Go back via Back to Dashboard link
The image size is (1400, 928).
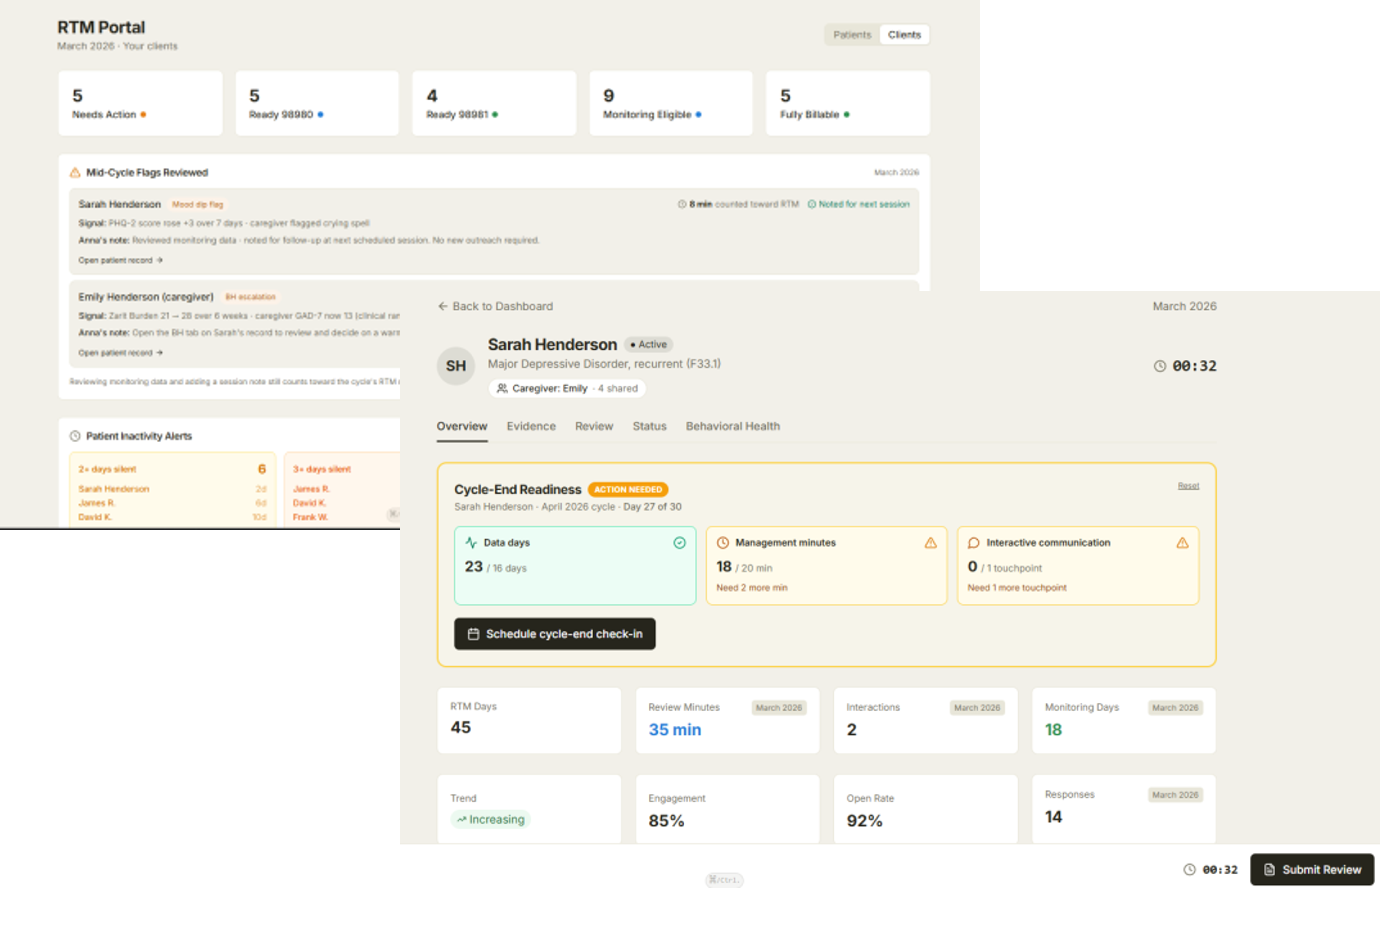pyautogui.click(x=495, y=307)
